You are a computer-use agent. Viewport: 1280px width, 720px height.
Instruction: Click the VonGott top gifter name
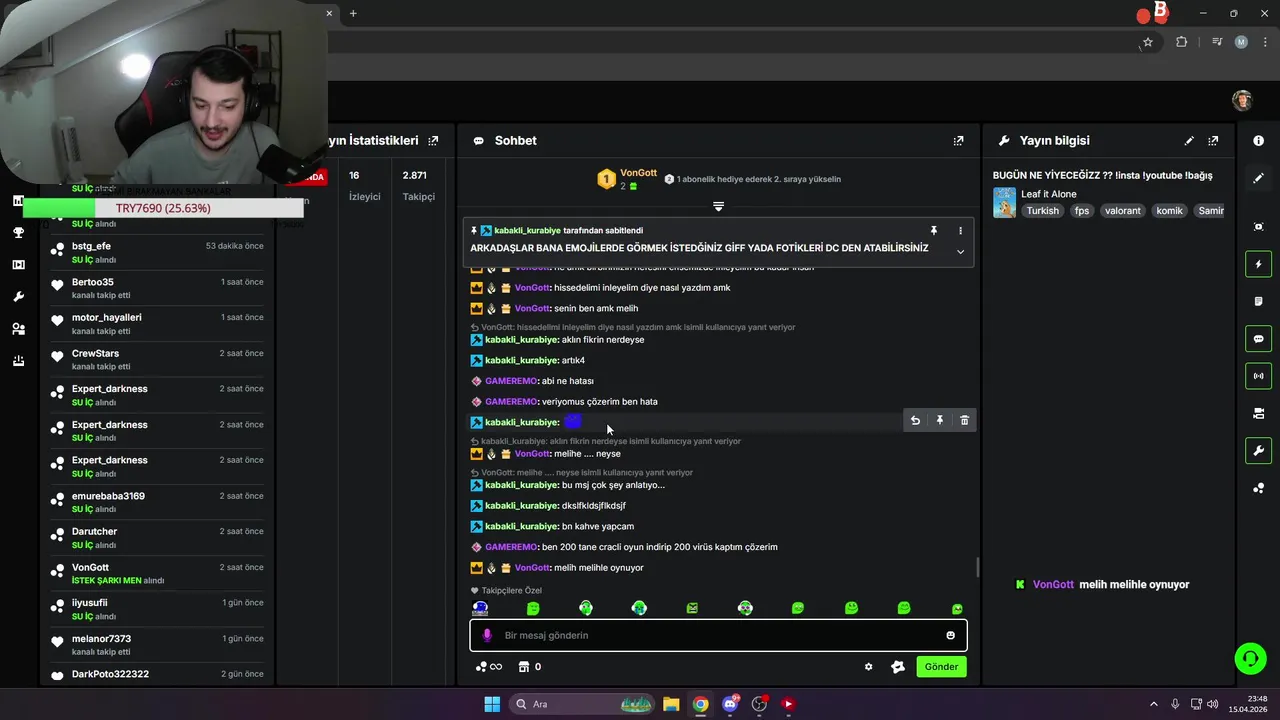point(638,173)
